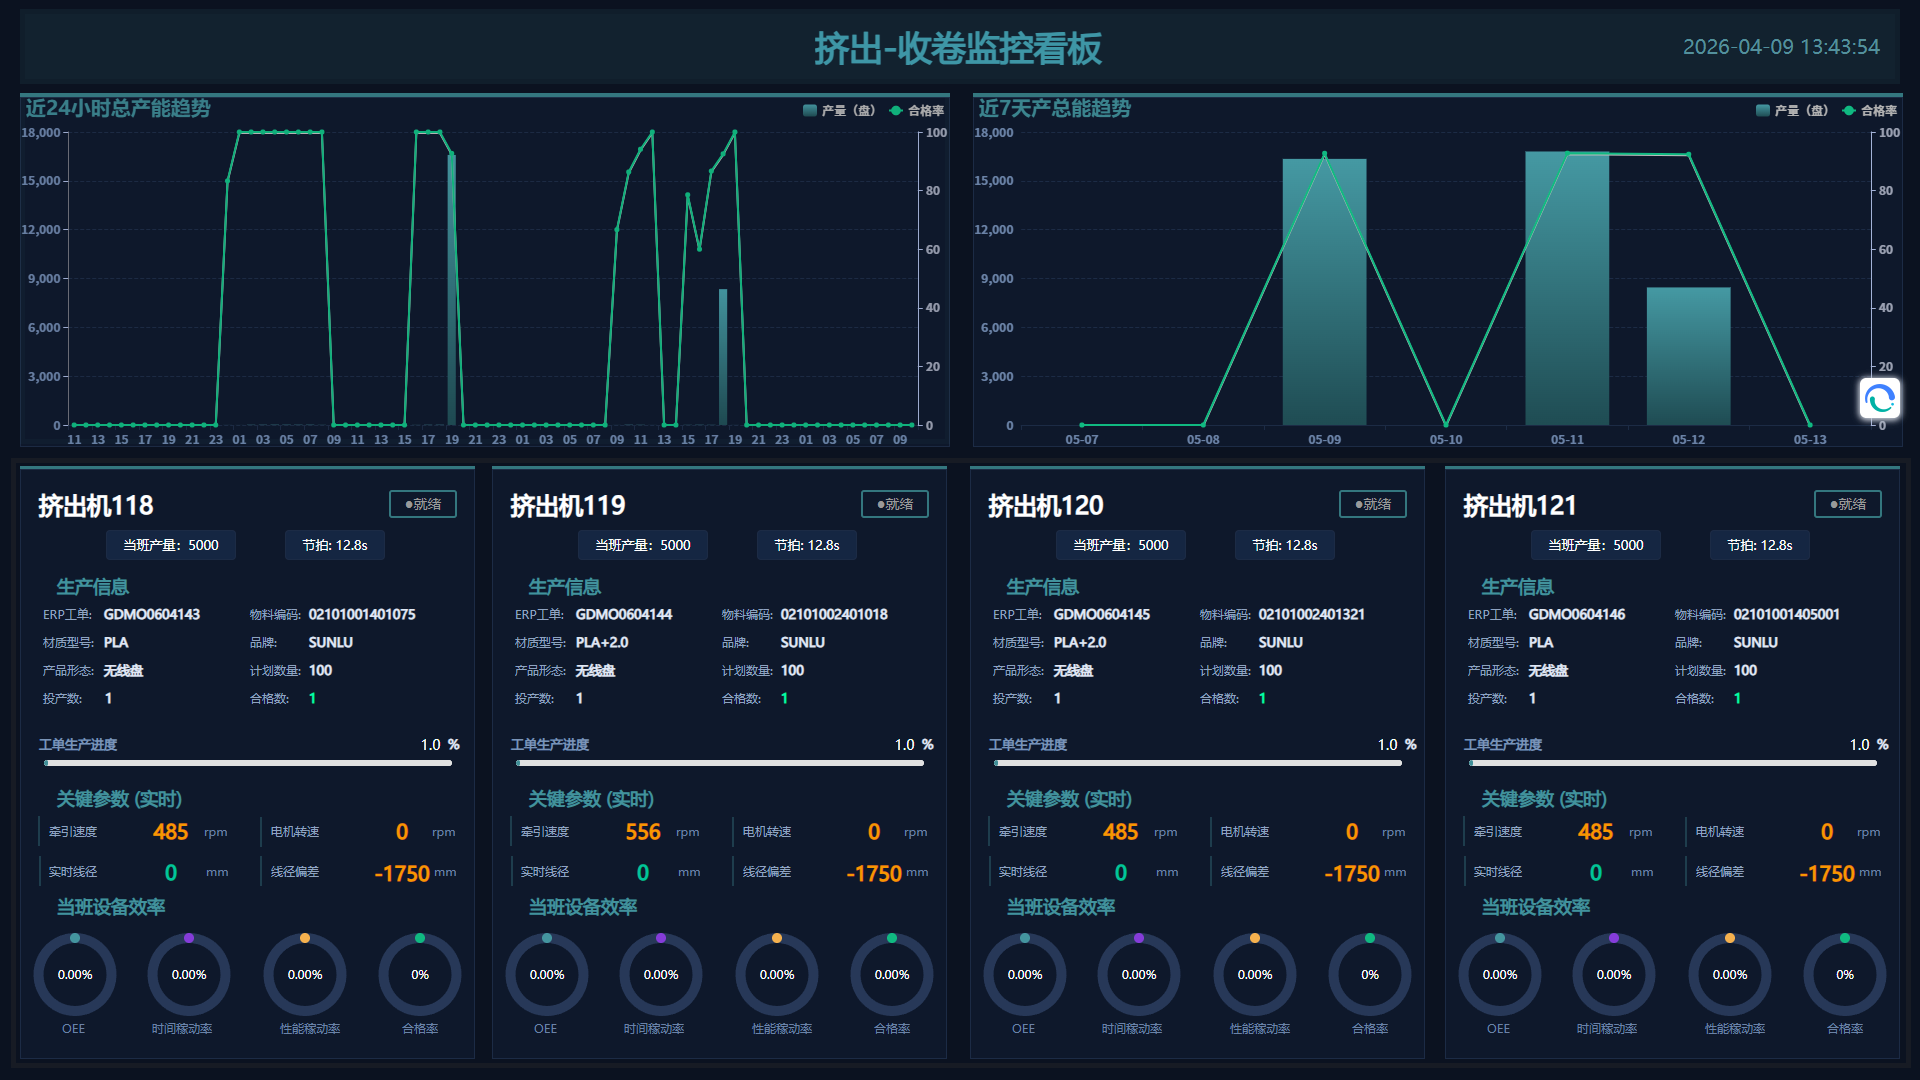This screenshot has height=1080, width=1920.
Task: Click the 时间稼动率 gauge of 挤出机119
Action: [x=661, y=974]
